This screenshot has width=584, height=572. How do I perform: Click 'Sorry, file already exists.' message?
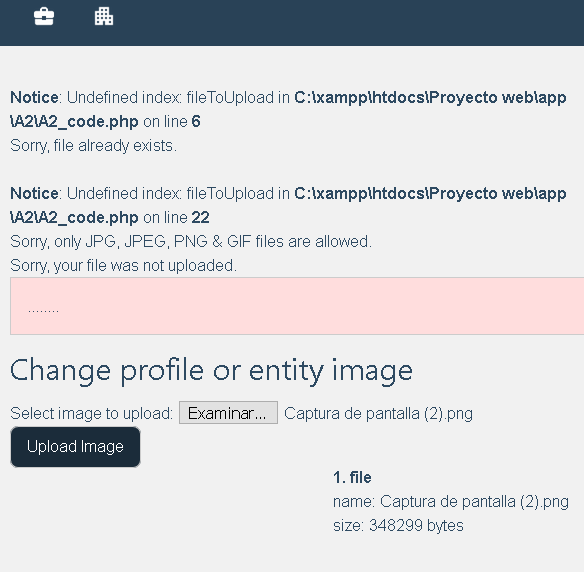[93, 146]
